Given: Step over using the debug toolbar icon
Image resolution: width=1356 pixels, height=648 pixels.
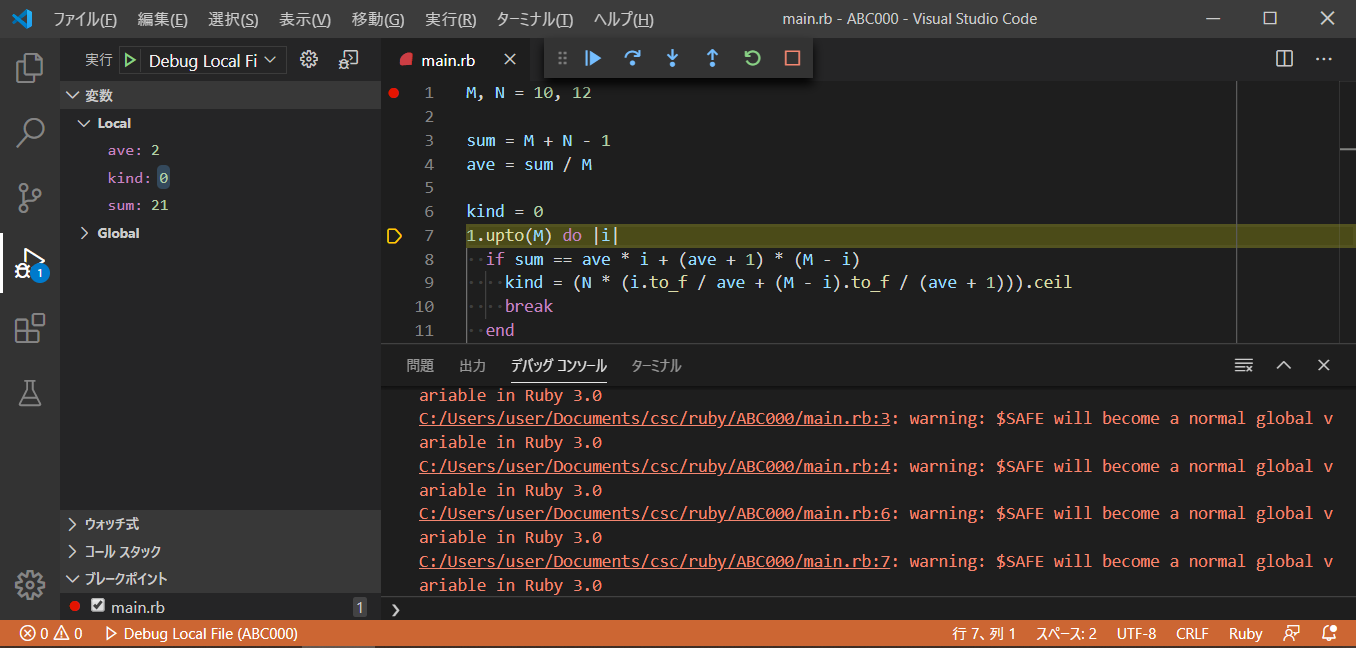Looking at the screenshot, I should pos(632,58).
